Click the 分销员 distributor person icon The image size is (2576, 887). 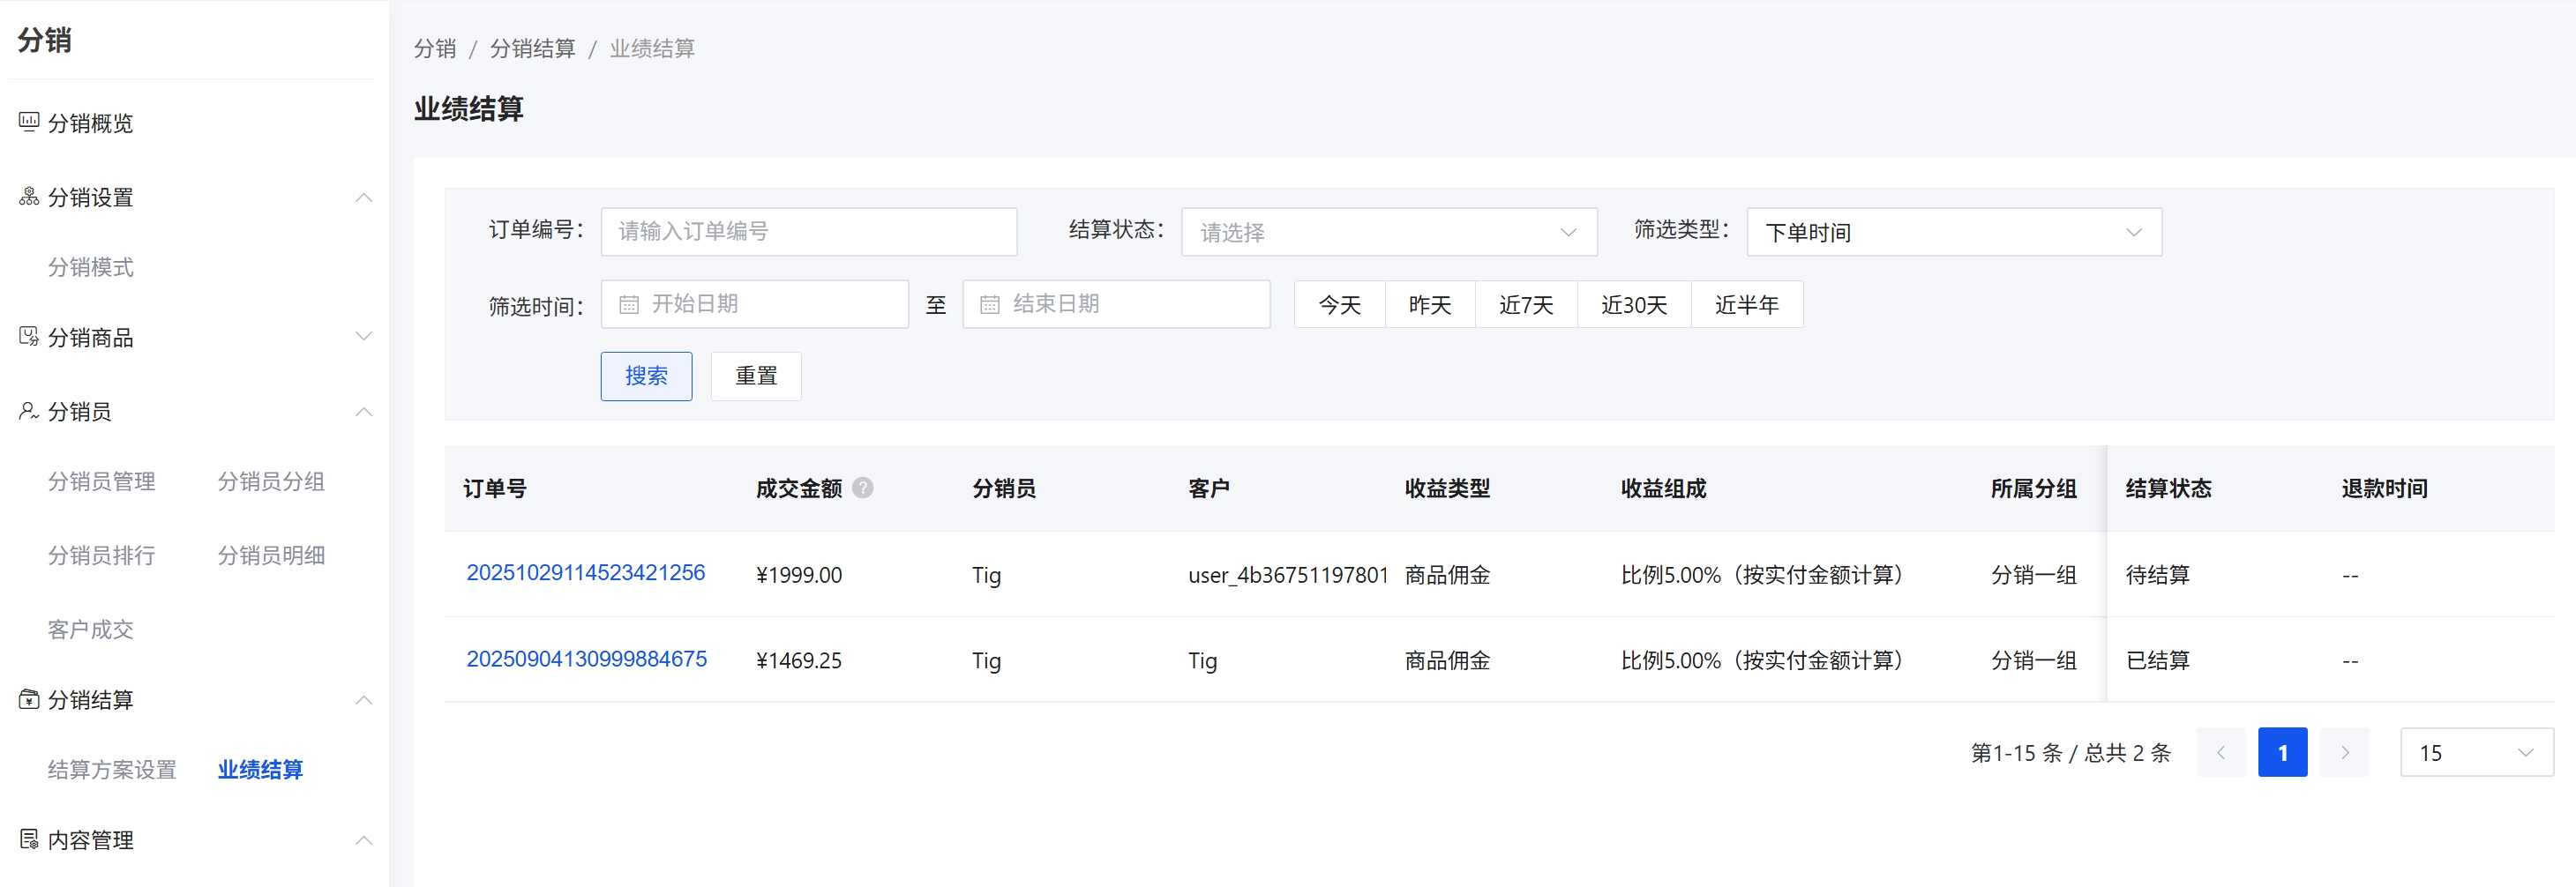(x=27, y=411)
